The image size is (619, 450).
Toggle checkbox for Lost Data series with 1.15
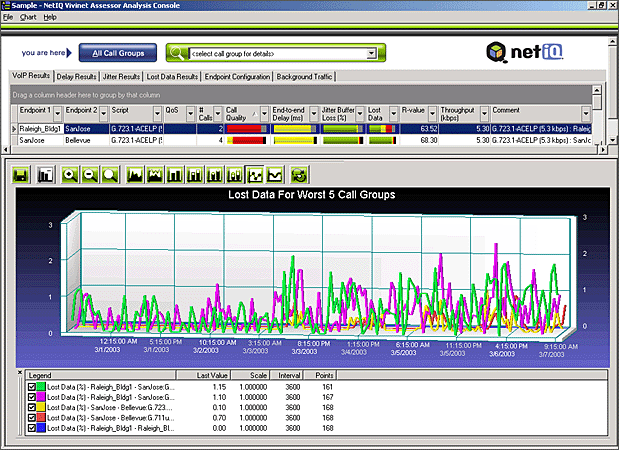click(32, 387)
